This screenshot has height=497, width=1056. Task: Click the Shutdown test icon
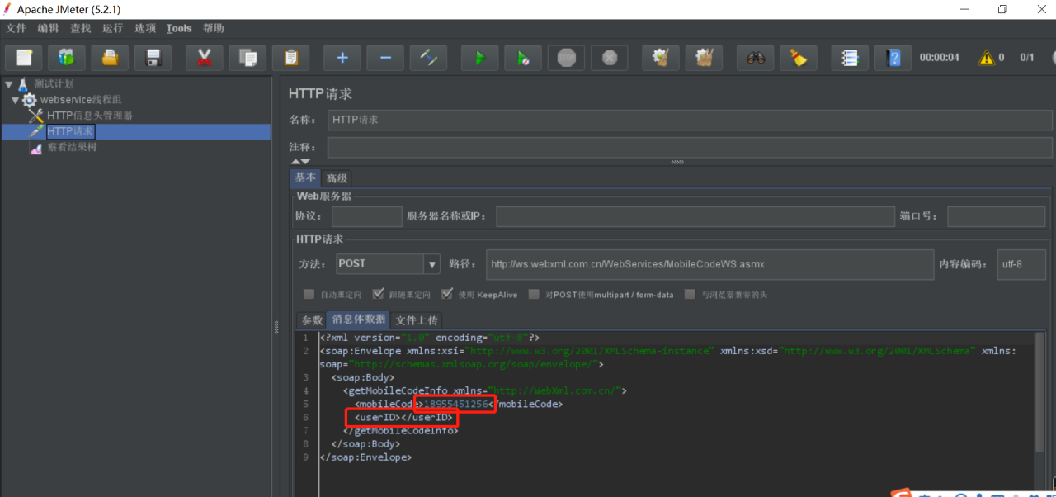609,58
